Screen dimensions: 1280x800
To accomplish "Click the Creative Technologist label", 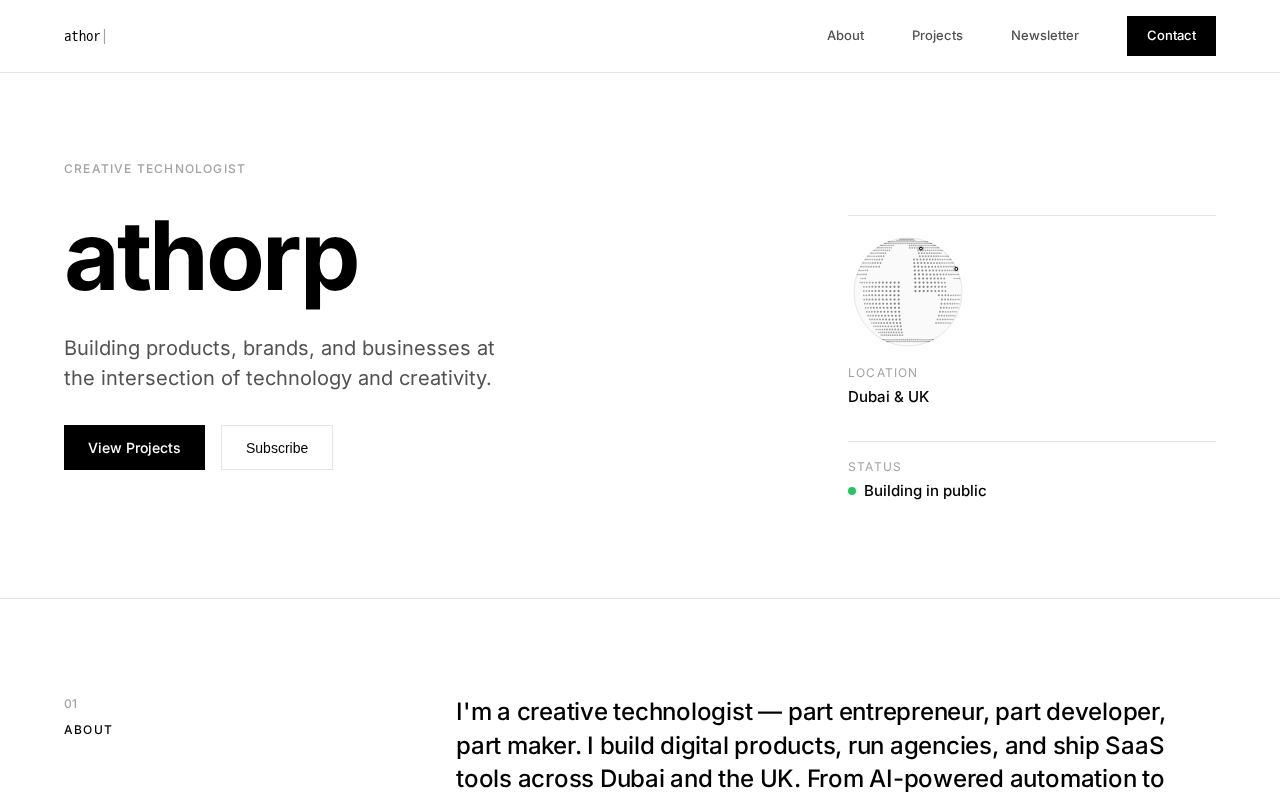I will (155, 169).
